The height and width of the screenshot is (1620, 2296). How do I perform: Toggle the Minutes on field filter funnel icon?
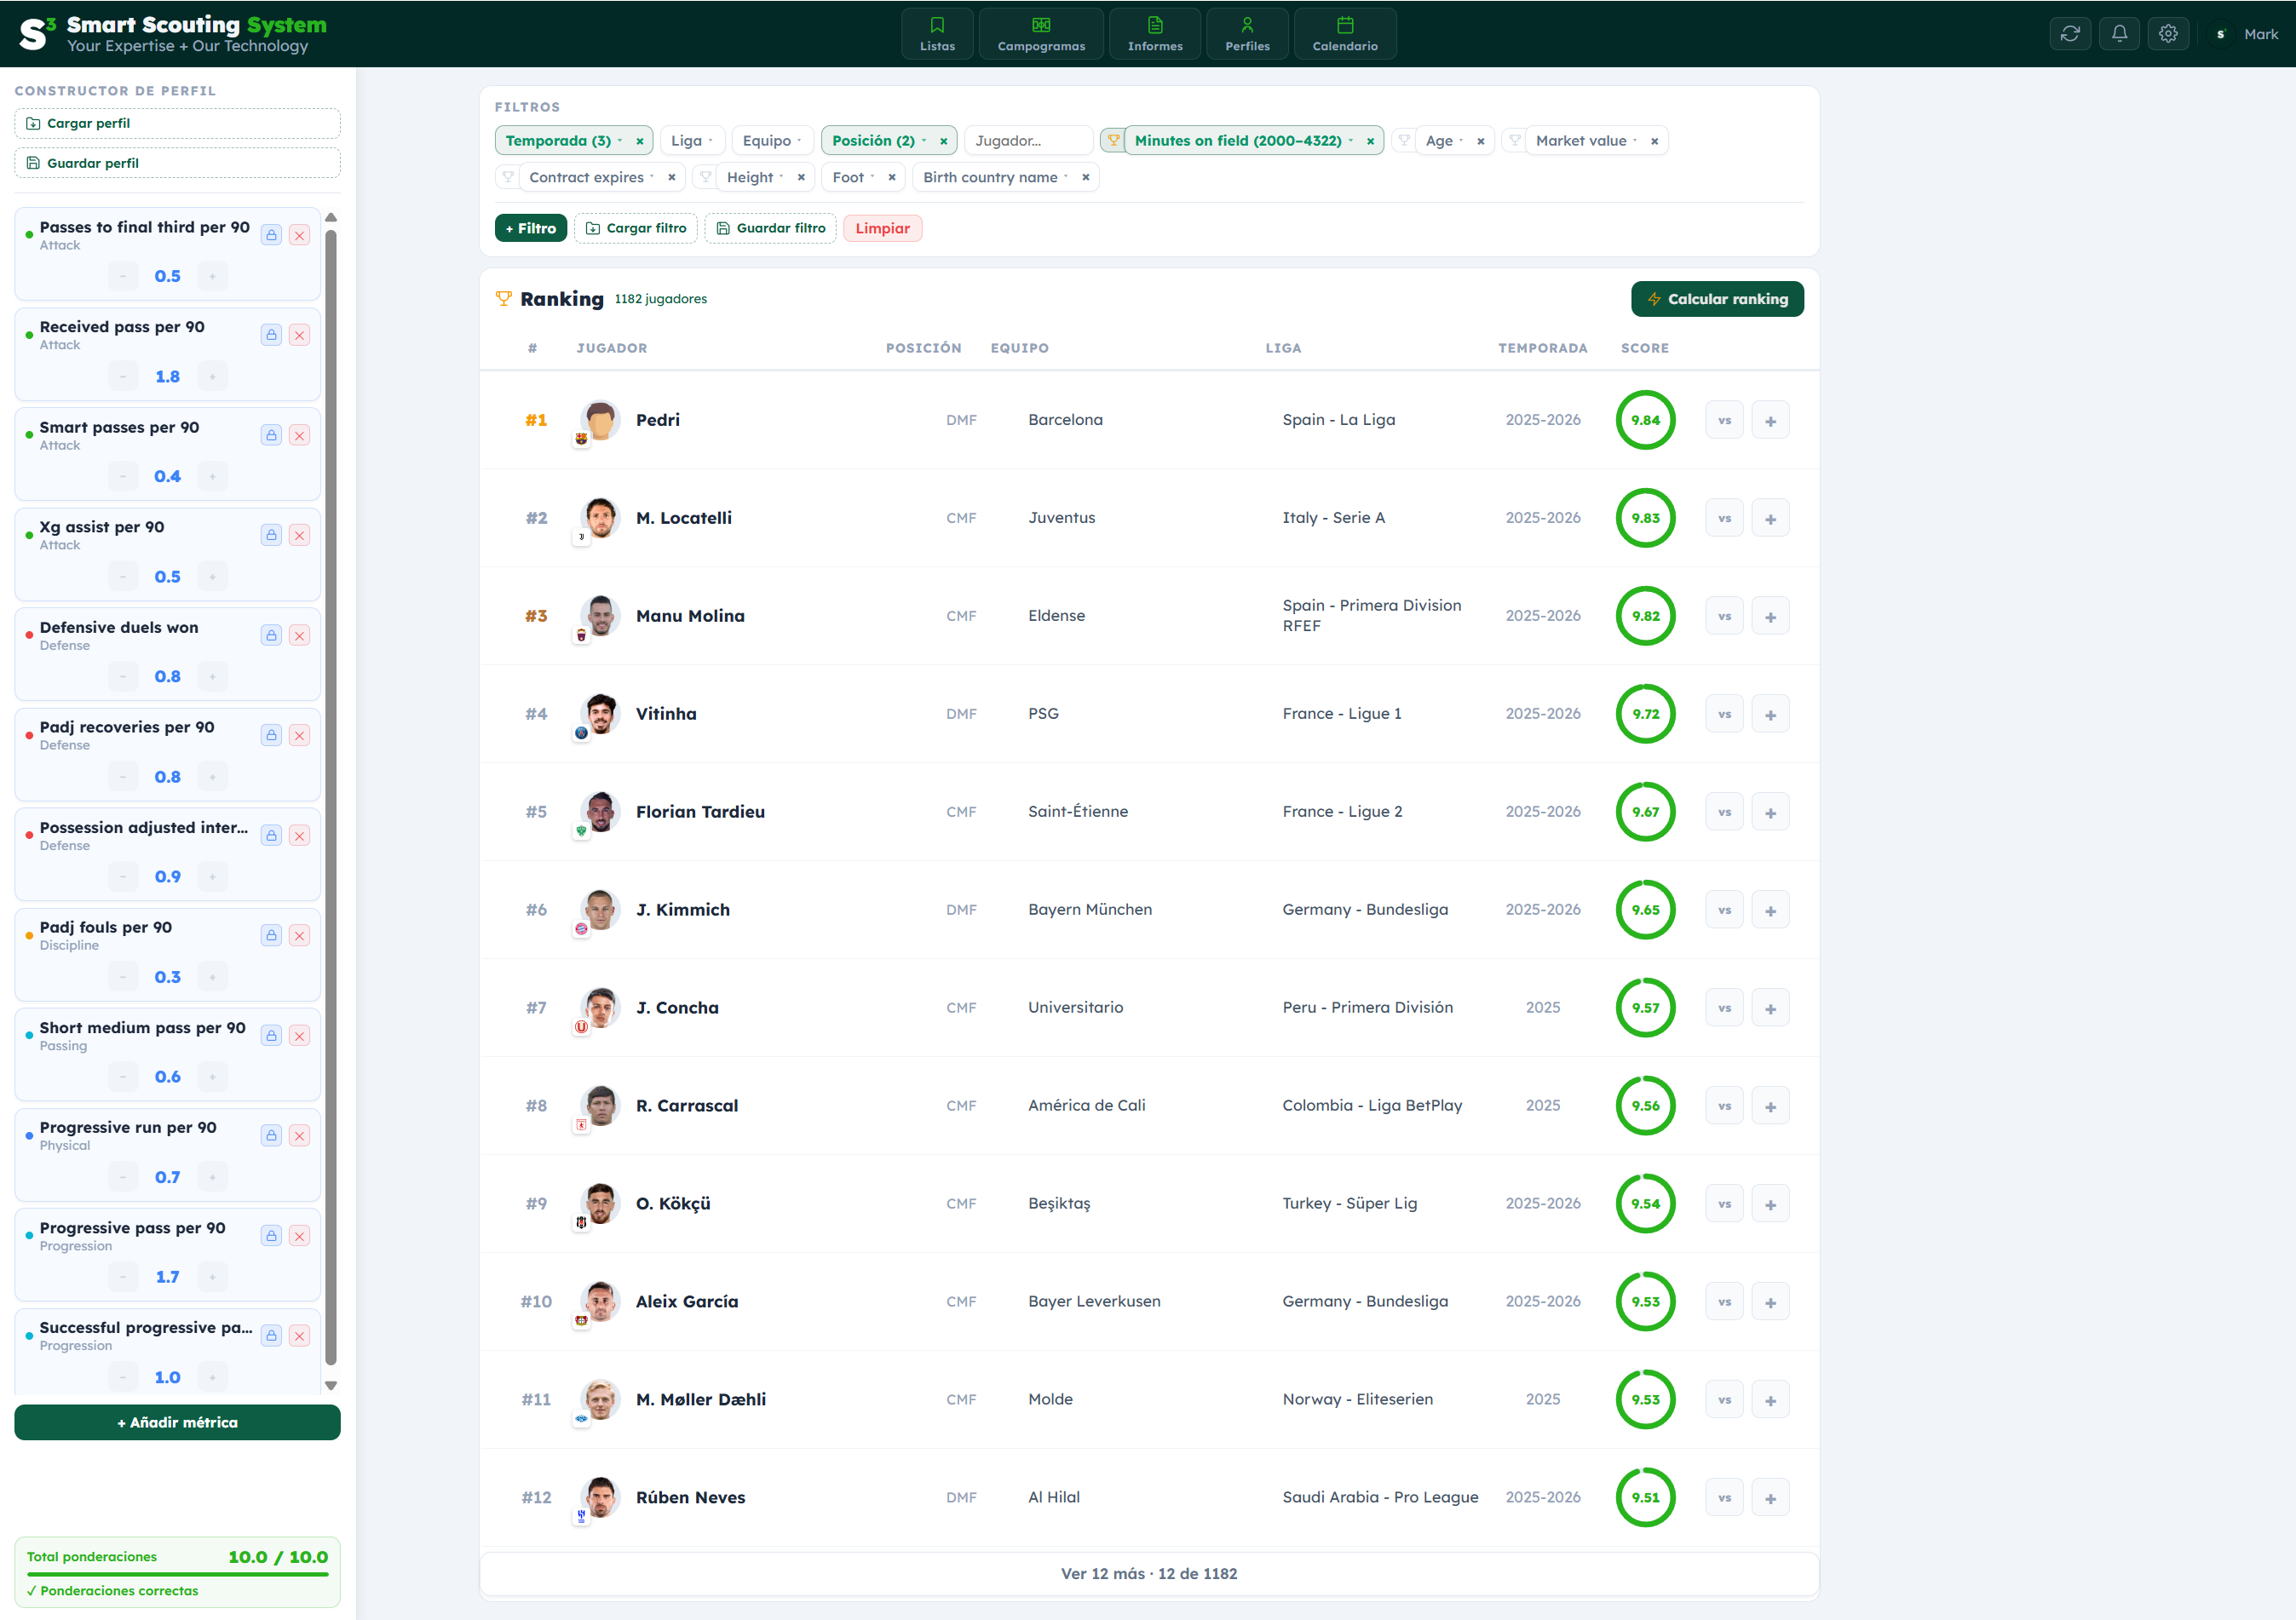pos(1112,141)
